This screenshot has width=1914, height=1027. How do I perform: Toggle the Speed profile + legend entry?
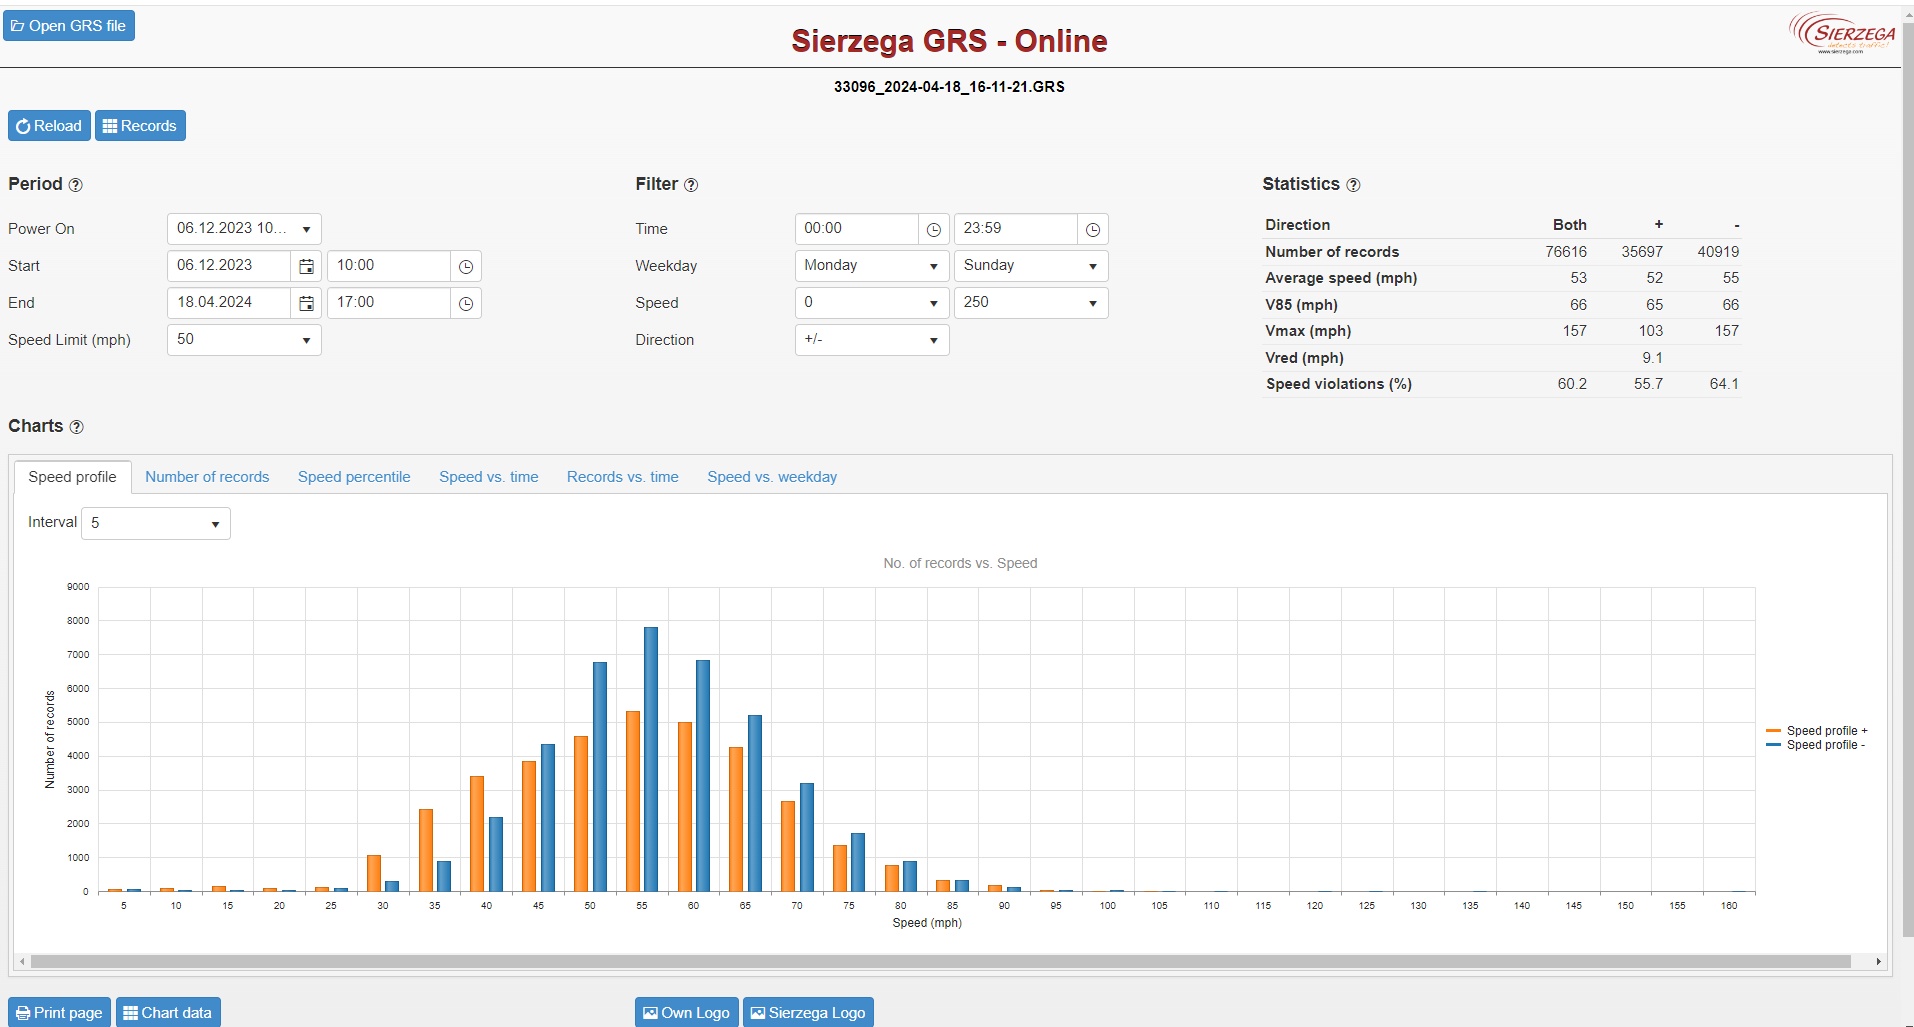click(x=1817, y=731)
